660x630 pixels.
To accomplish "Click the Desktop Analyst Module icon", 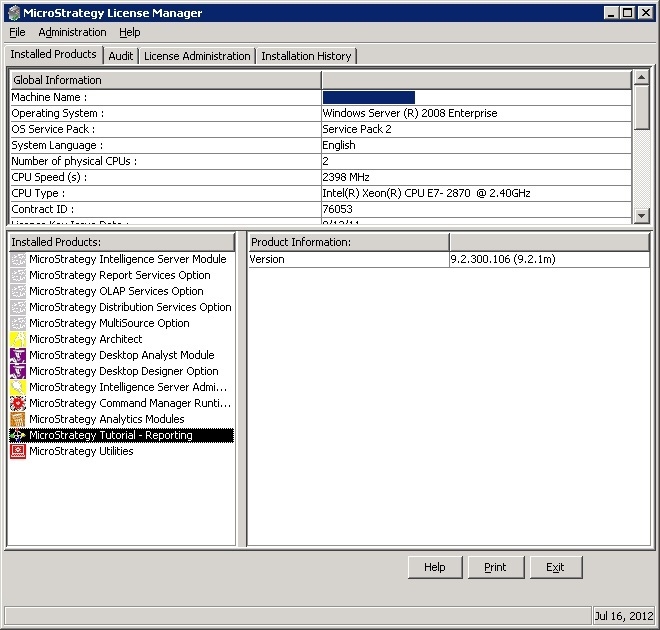I will click(18, 355).
